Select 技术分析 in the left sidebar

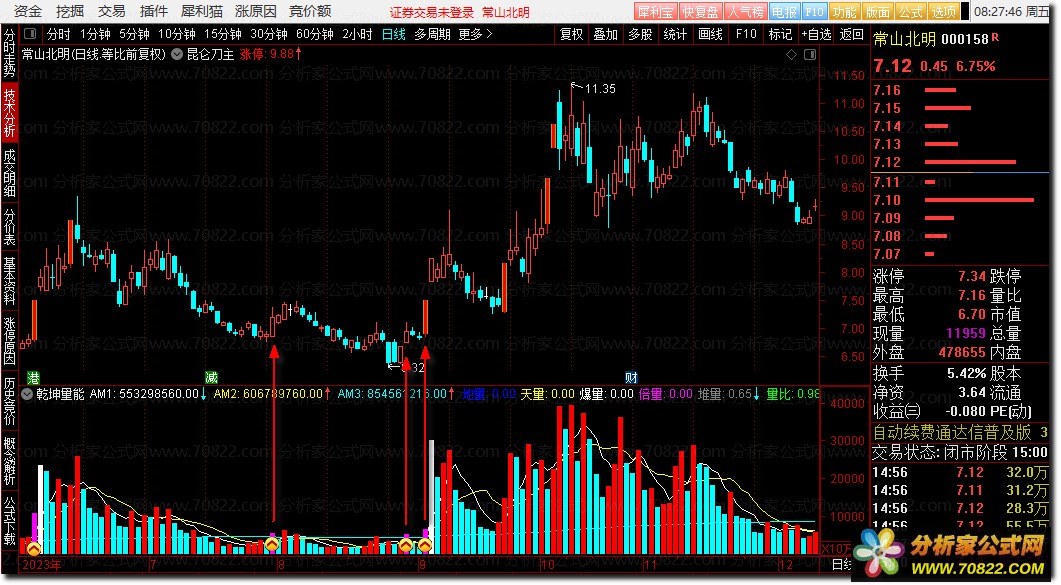point(9,113)
